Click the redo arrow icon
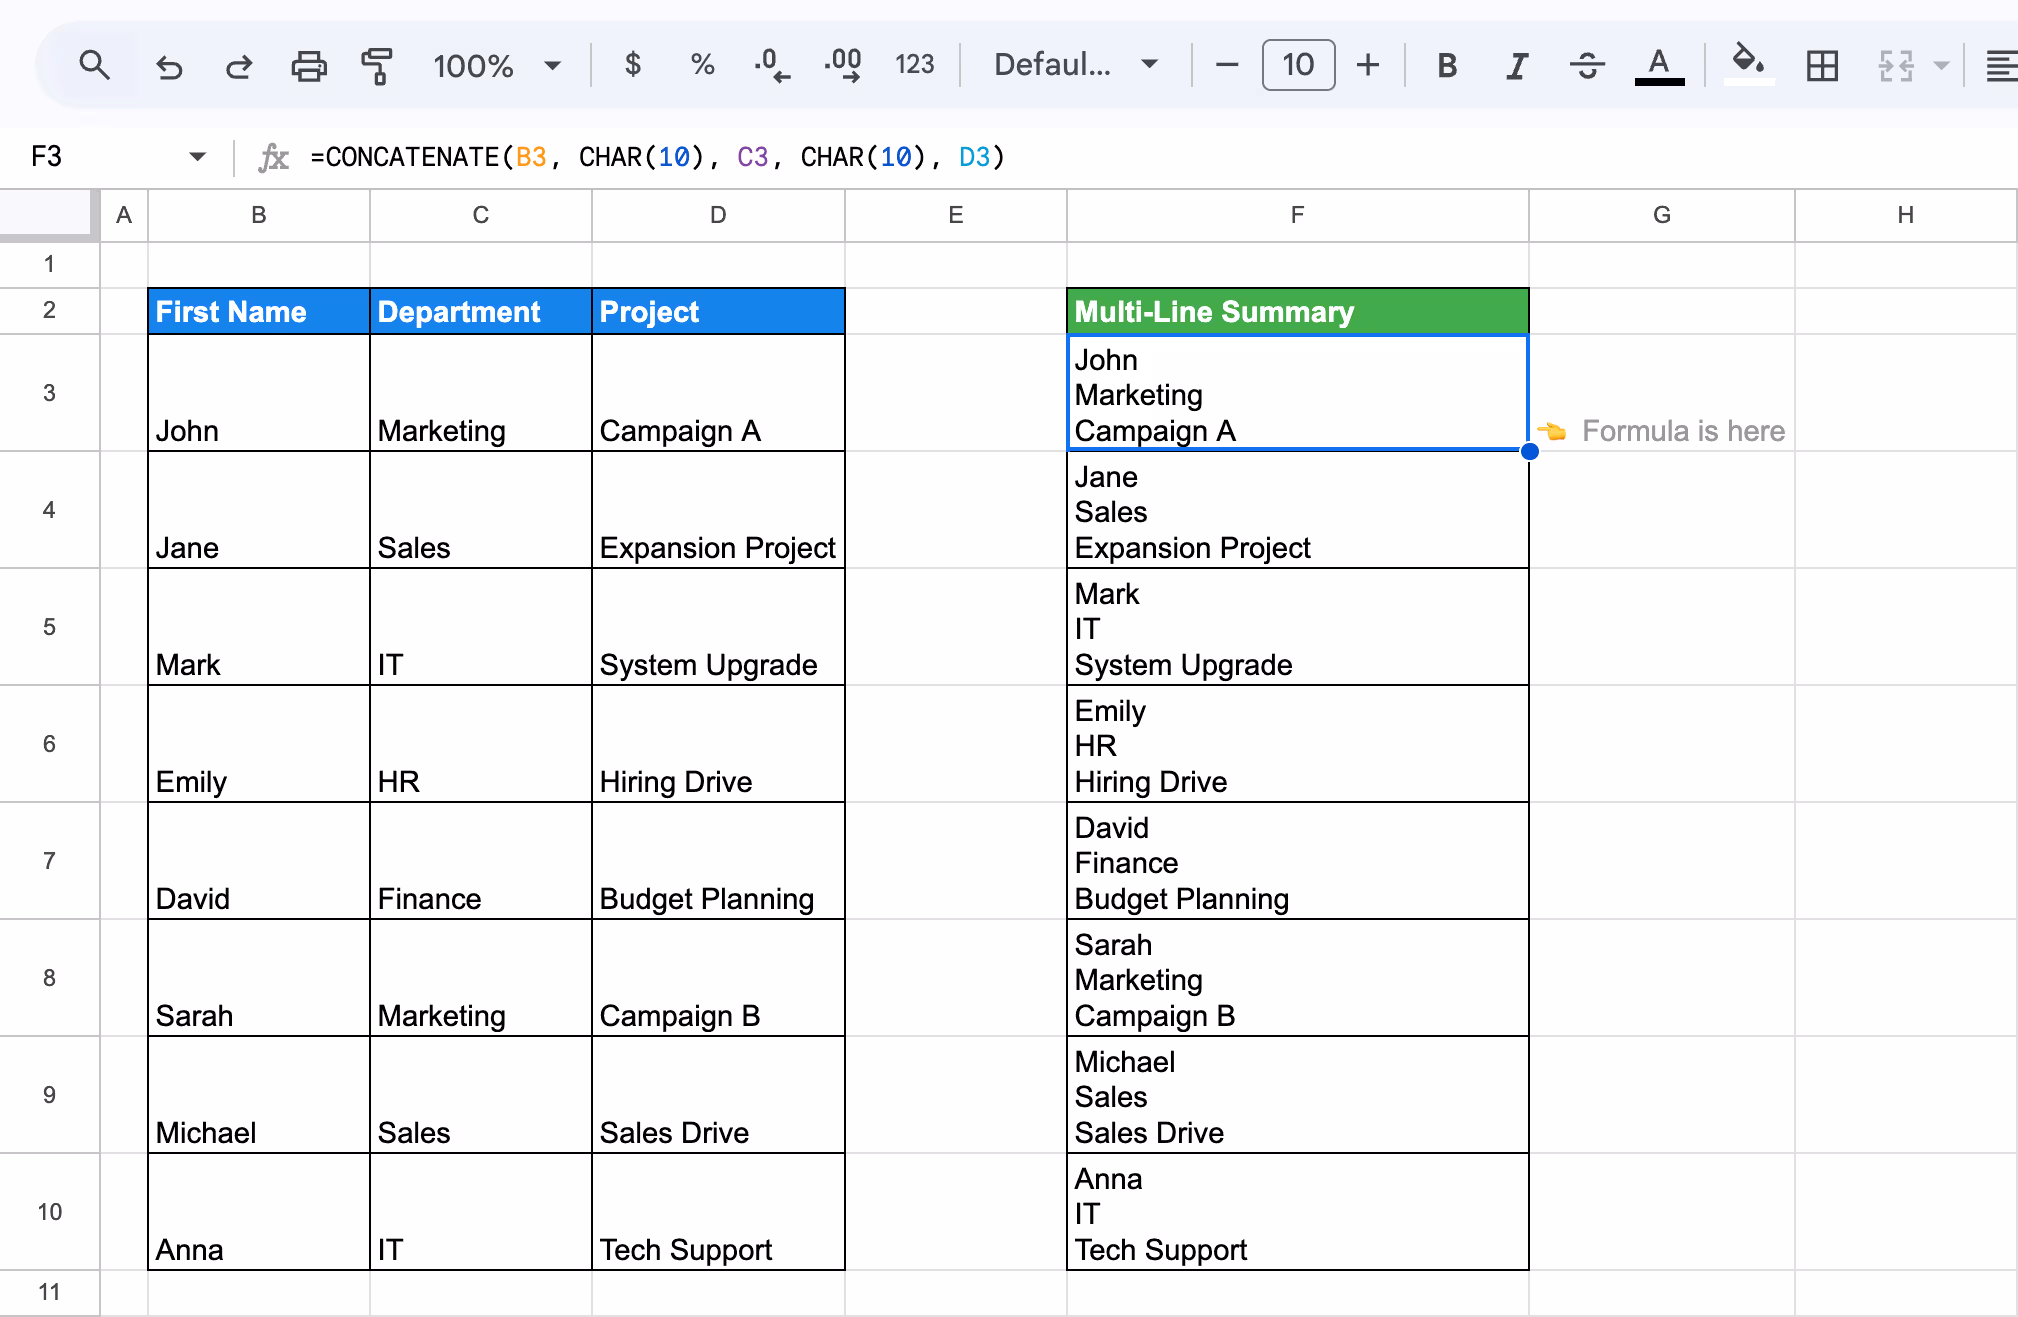The image size is (2018, 1317). 239,66
